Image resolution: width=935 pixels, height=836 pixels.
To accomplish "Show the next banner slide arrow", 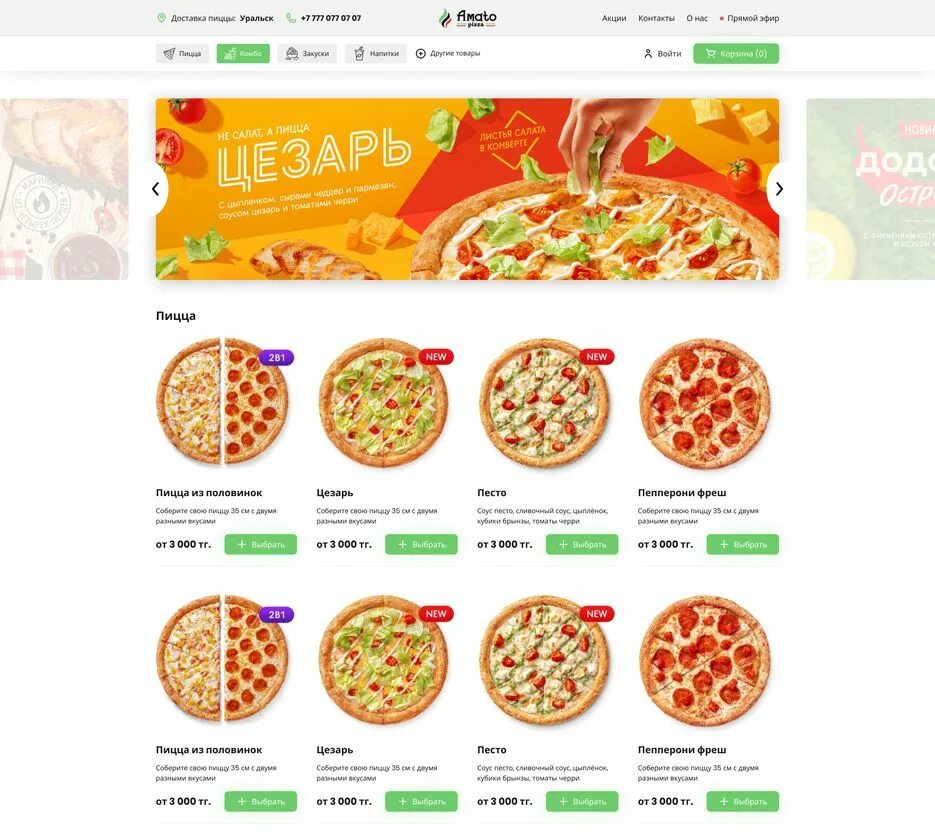I will (x=779, y=189).
